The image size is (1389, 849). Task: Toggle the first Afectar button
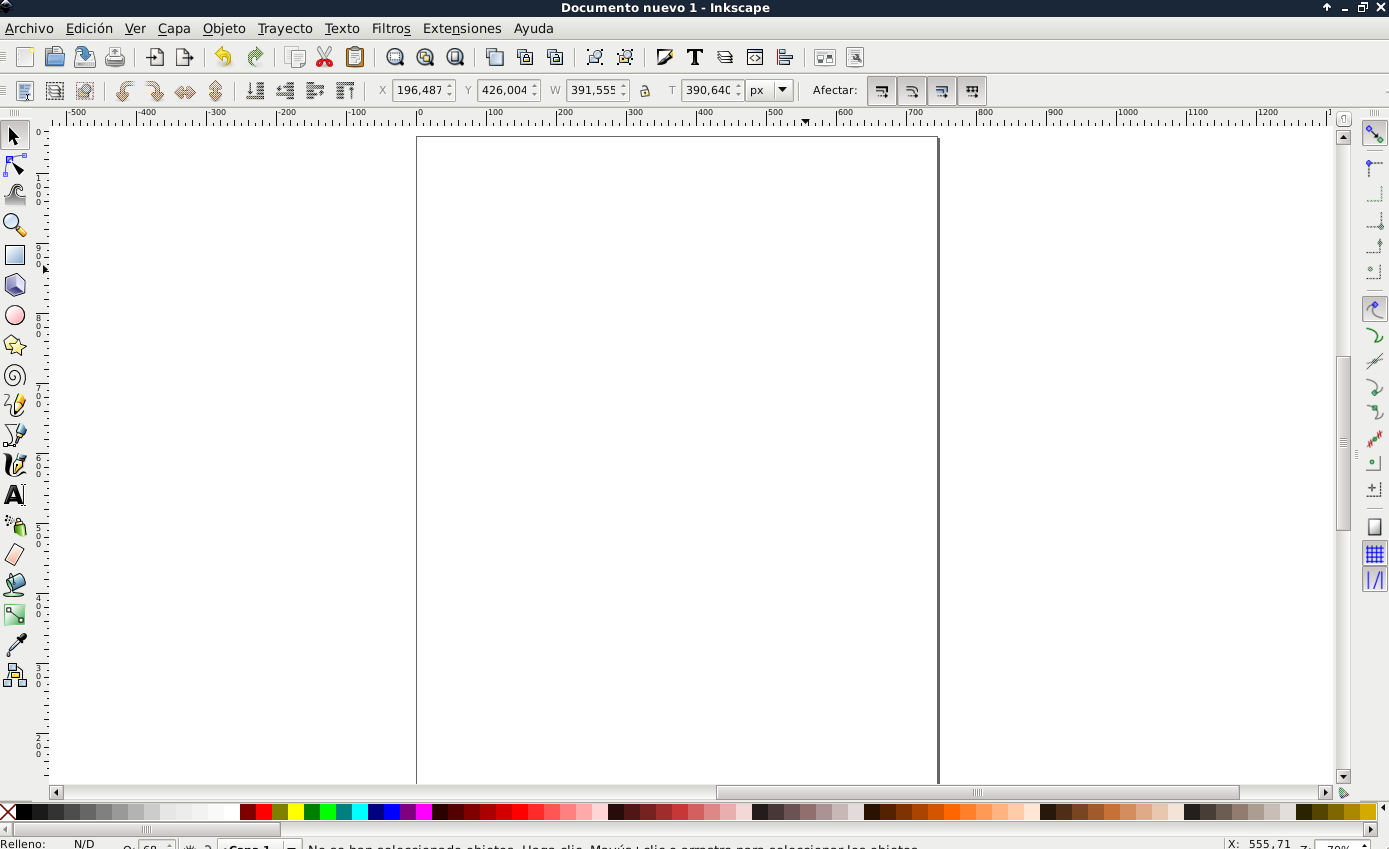[x=882, y=91]
